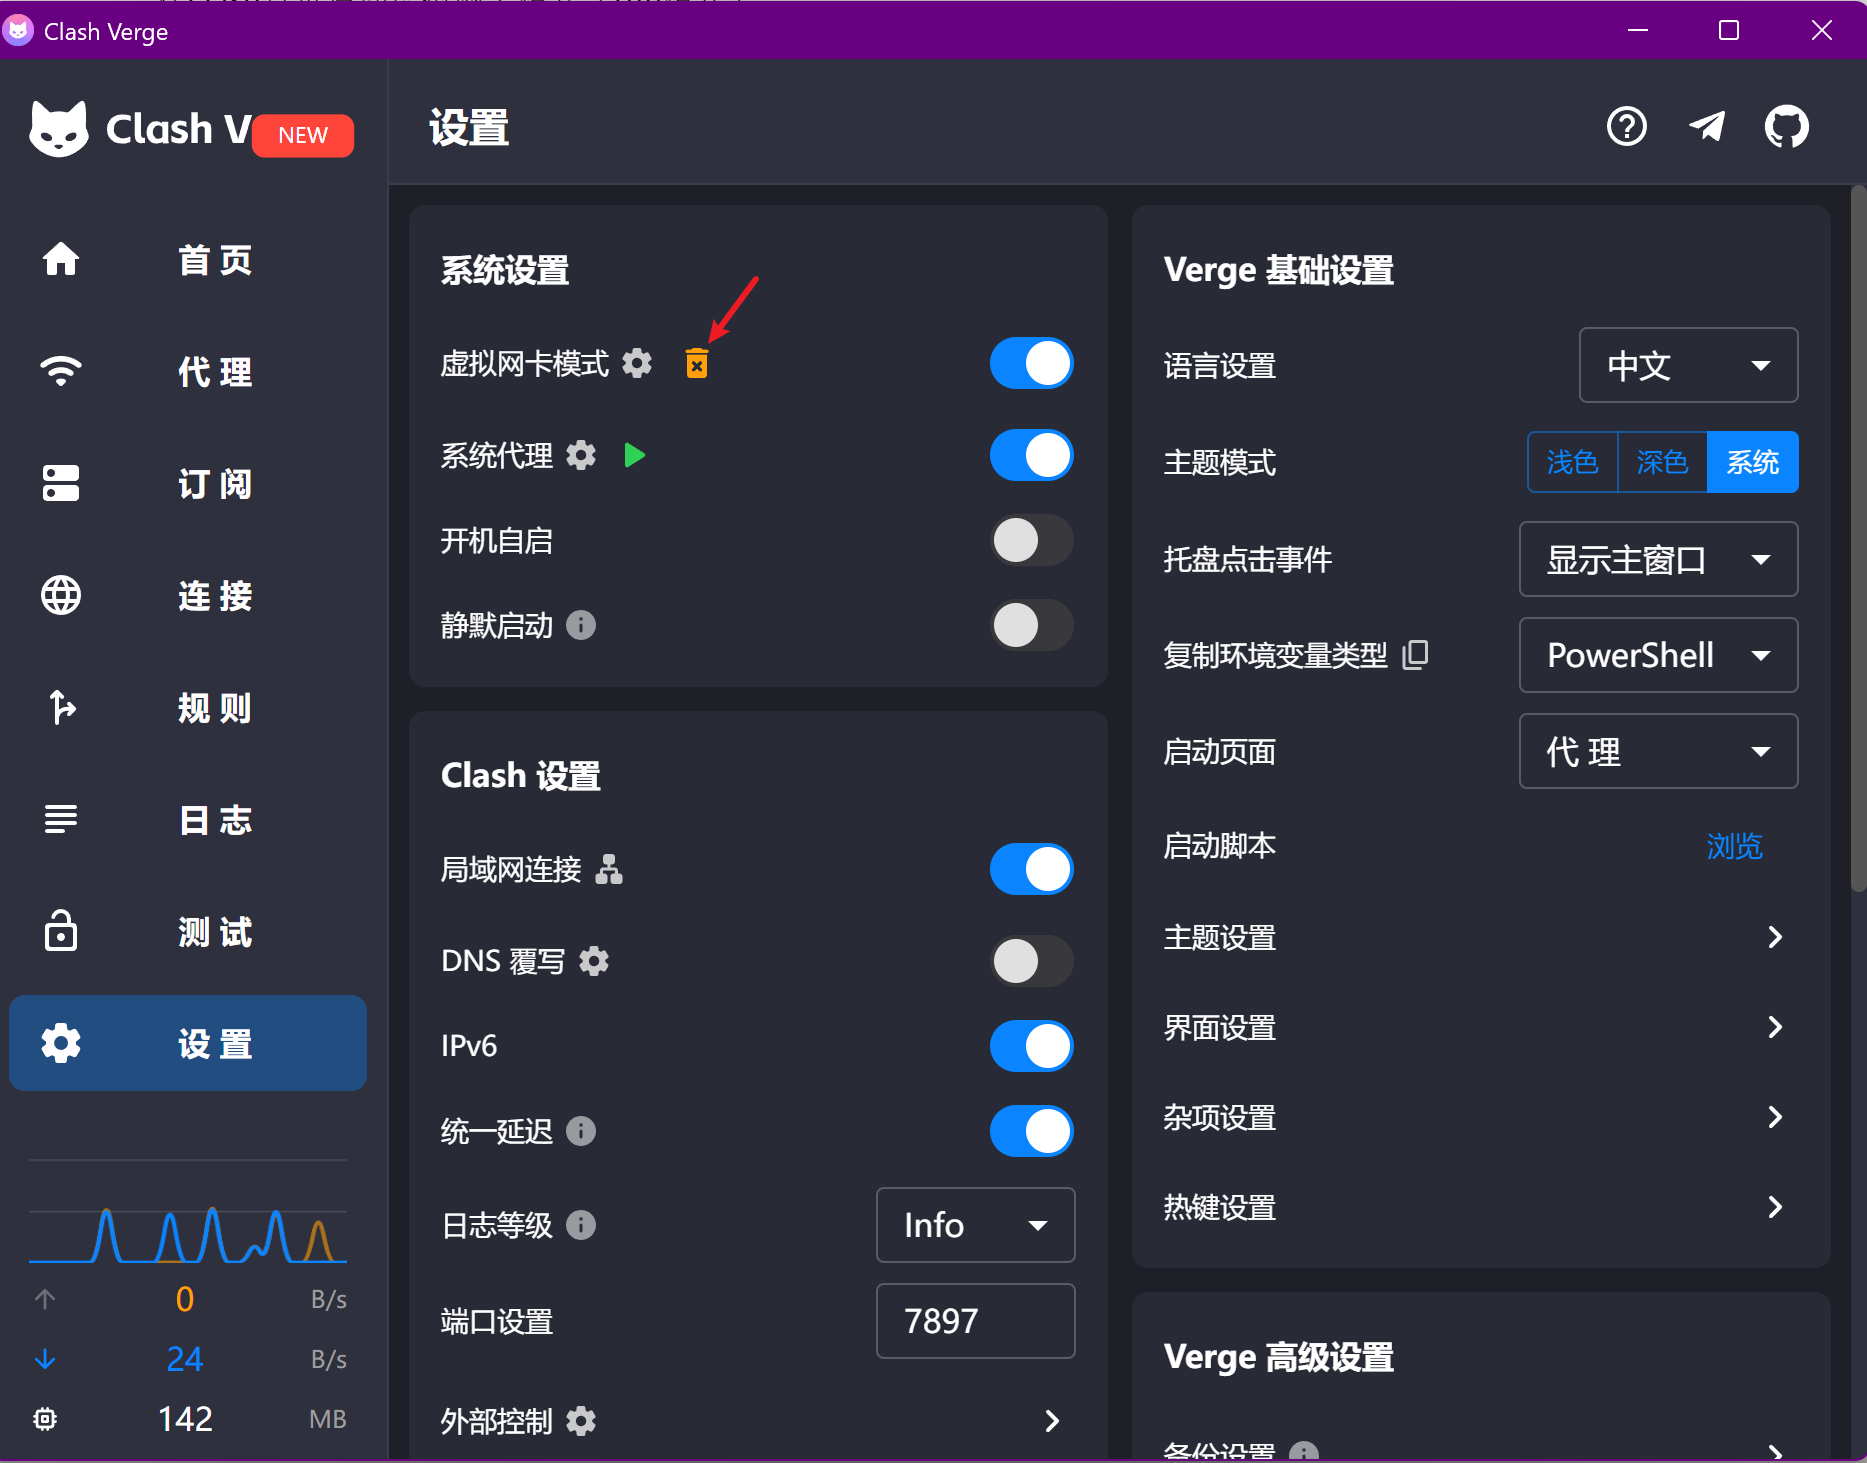Image resolution: width=1867 pixels, height=1463 pixels.
Task: Disable the 虚拟网卡模式 toggle
Action: (1031, 363)
